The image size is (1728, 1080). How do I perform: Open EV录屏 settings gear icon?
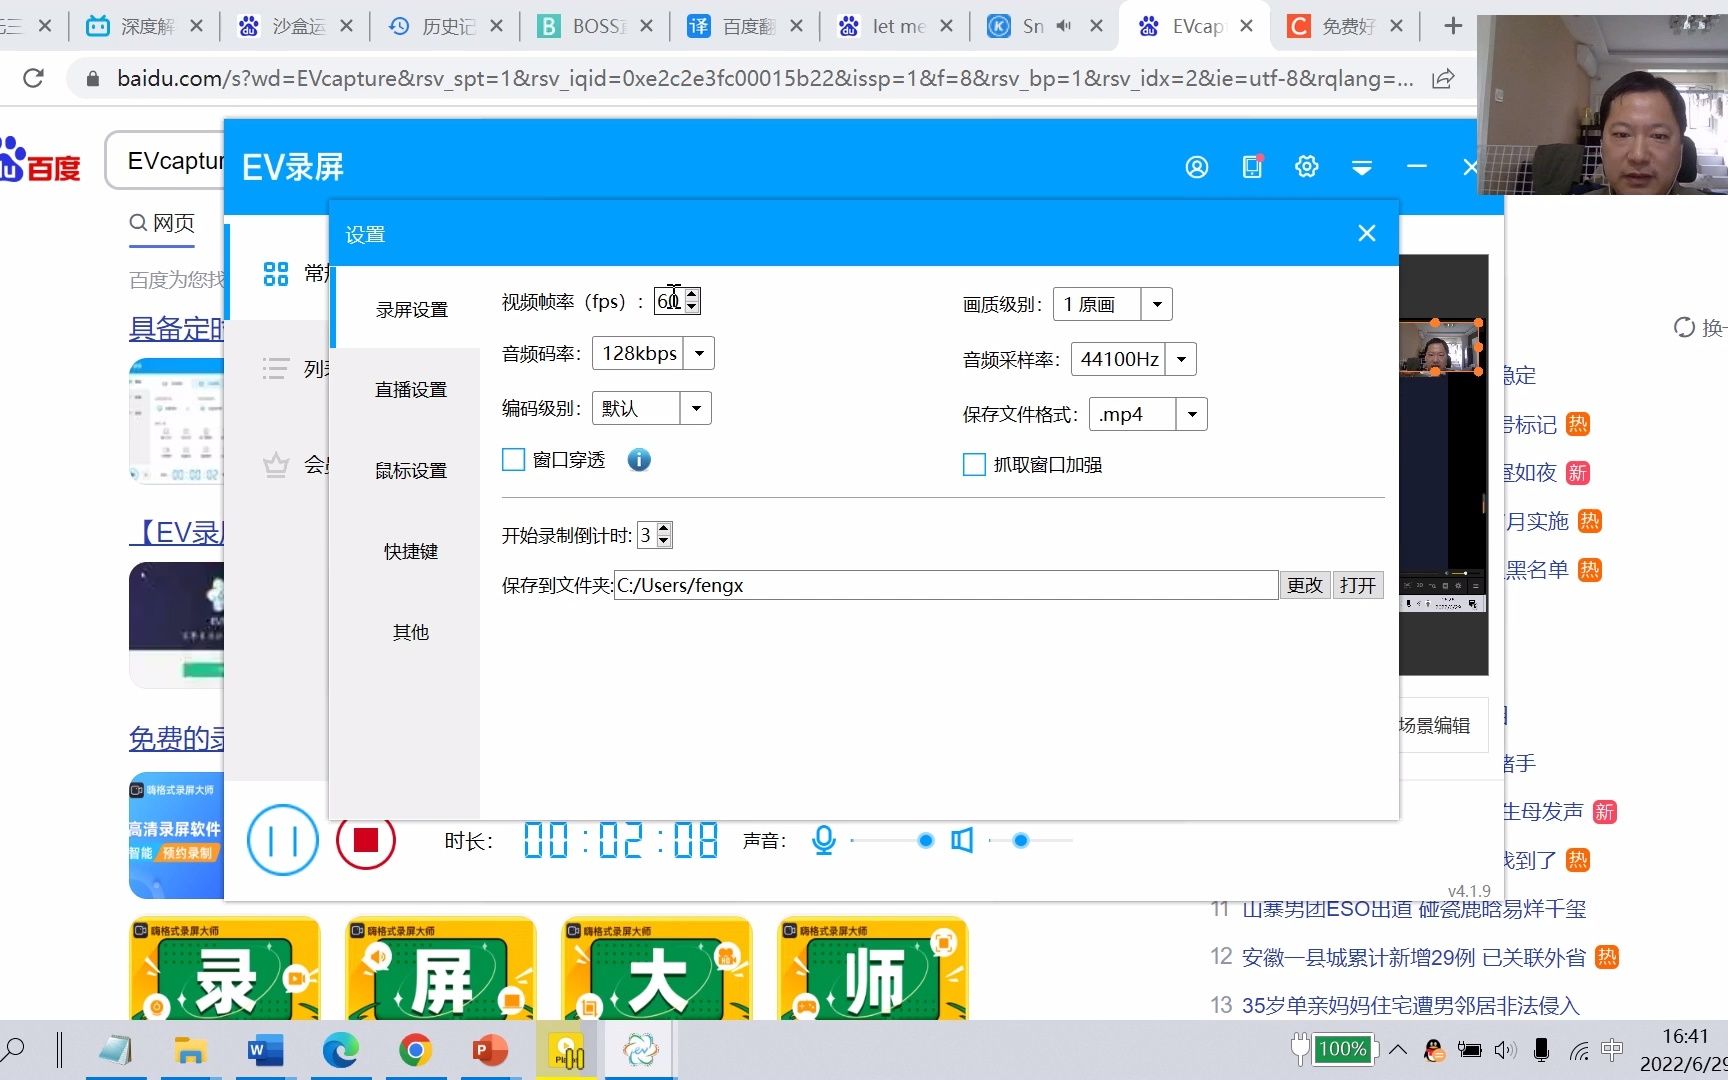pos(1306,166)
